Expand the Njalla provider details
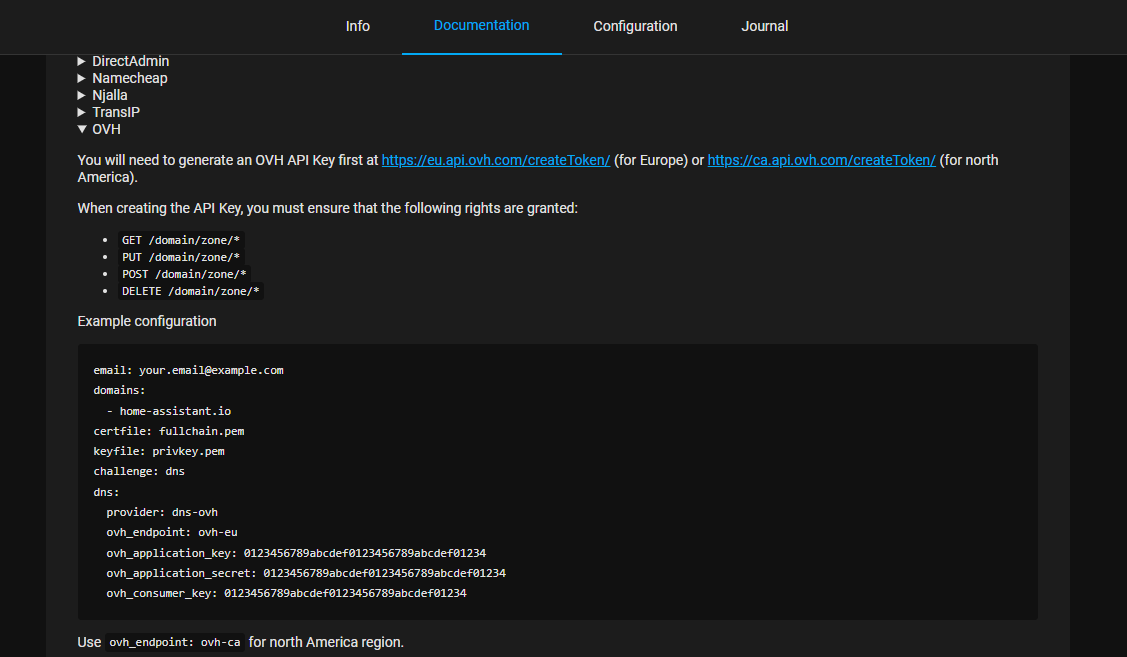 pos(102,95)
